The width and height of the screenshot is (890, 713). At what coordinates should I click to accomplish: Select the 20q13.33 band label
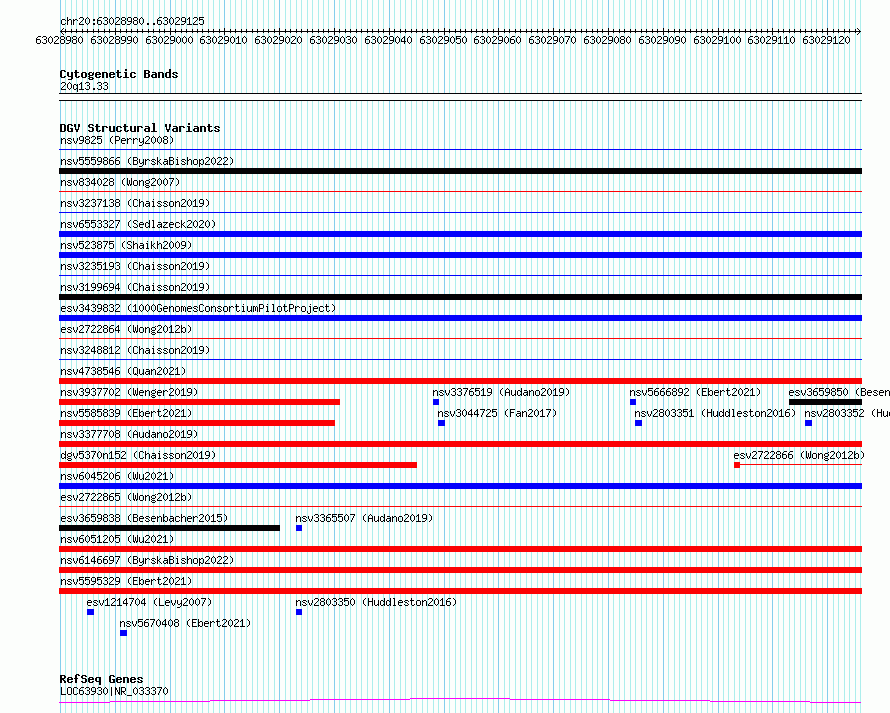(84, 86)
